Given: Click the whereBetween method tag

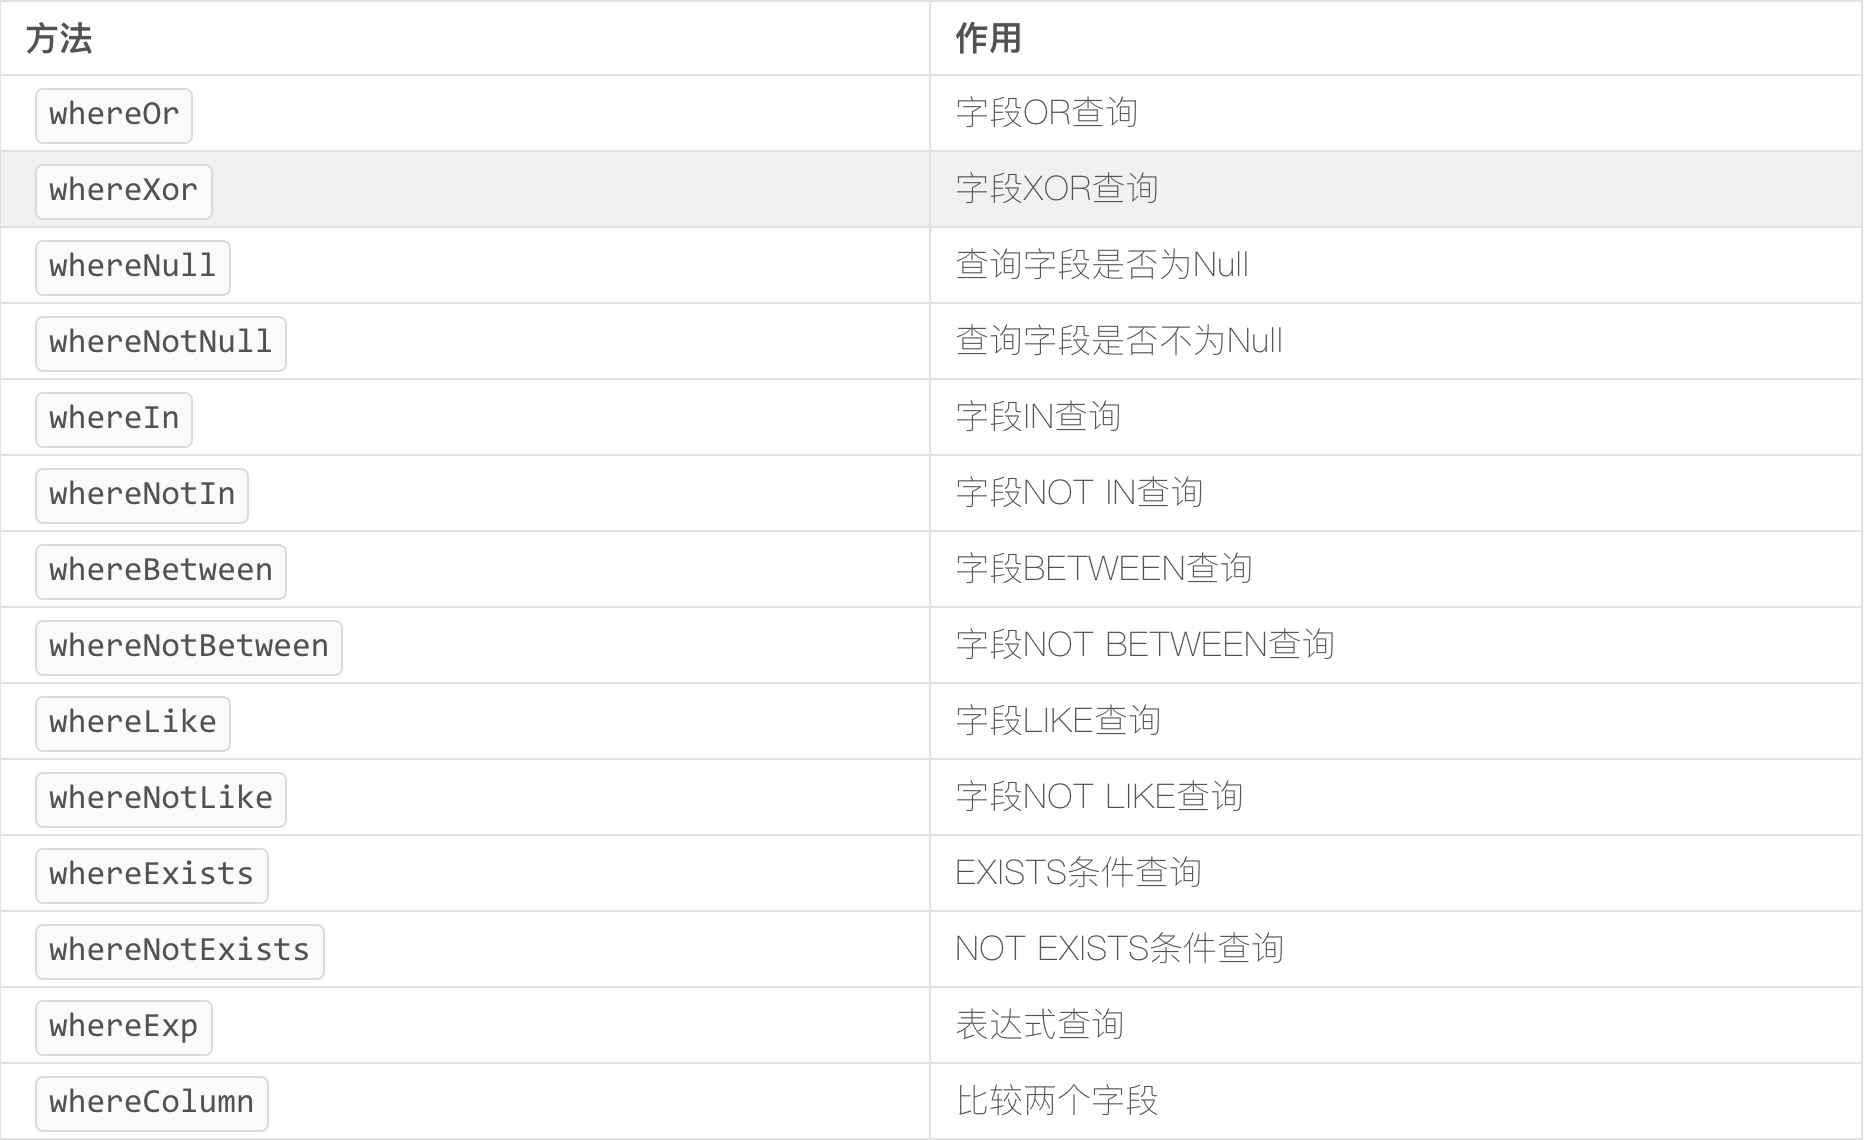Looking at the screenshot, I should [161, 571].
